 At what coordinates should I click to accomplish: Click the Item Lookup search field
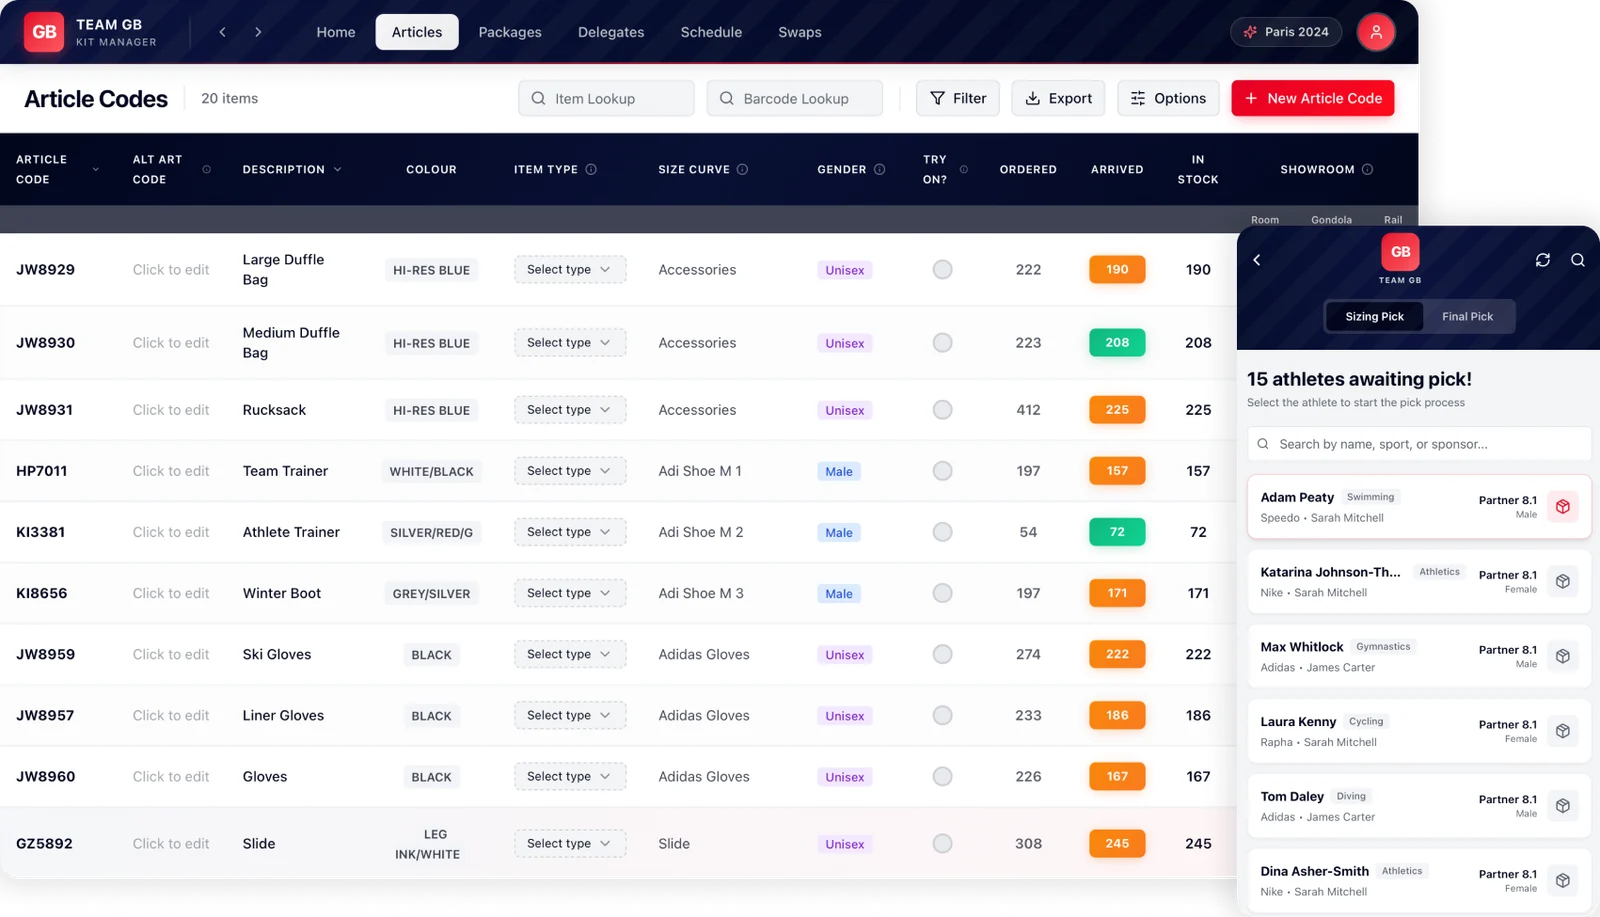pos(606,98)
